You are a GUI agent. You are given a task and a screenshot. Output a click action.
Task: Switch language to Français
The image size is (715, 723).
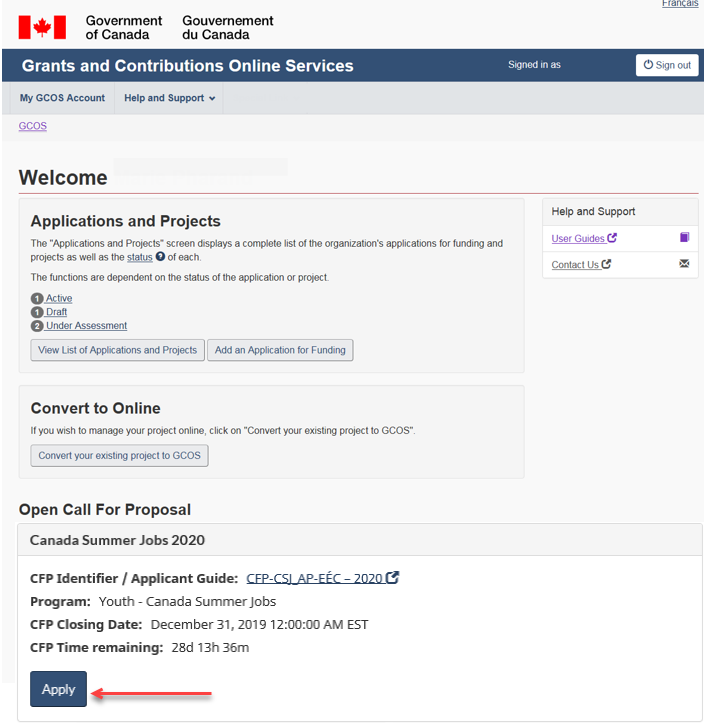pos(680,5)
